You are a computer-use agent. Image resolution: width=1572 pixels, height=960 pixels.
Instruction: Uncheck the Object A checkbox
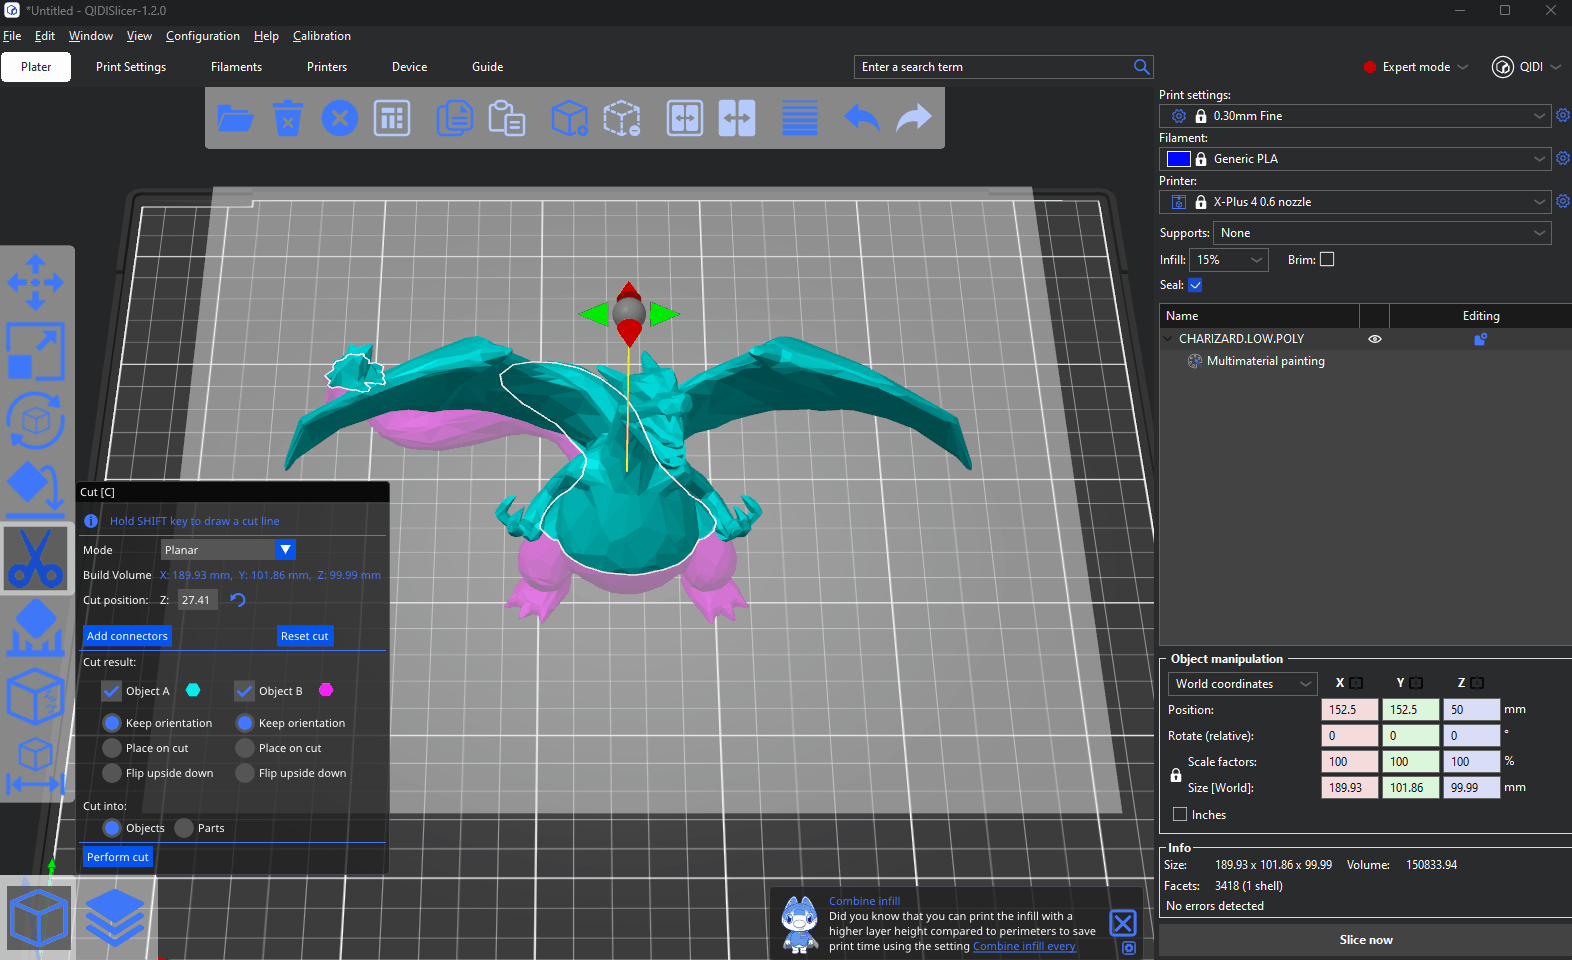[x=112, y=691]
